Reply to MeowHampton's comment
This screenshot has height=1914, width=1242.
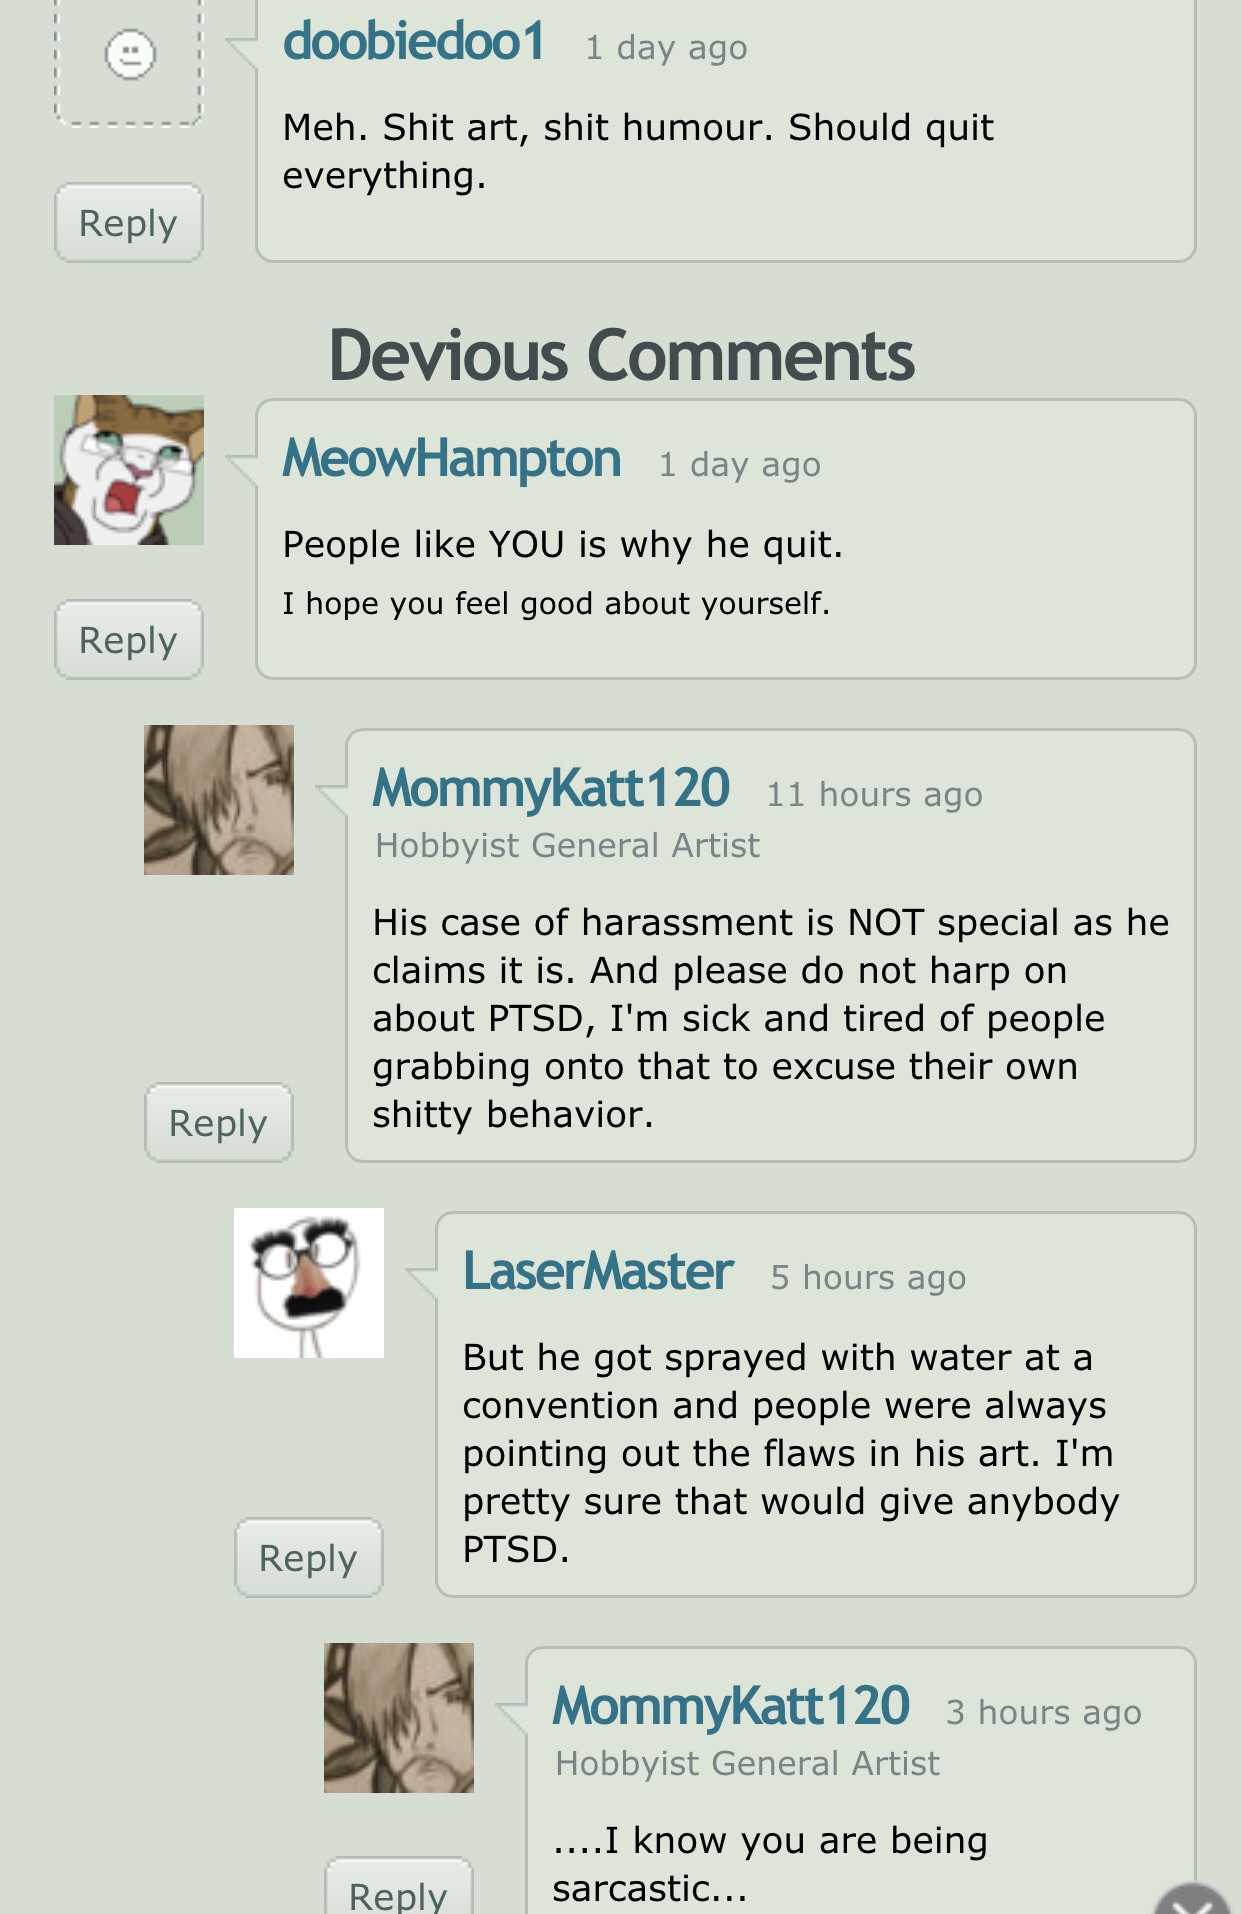[x=129, y=640]
